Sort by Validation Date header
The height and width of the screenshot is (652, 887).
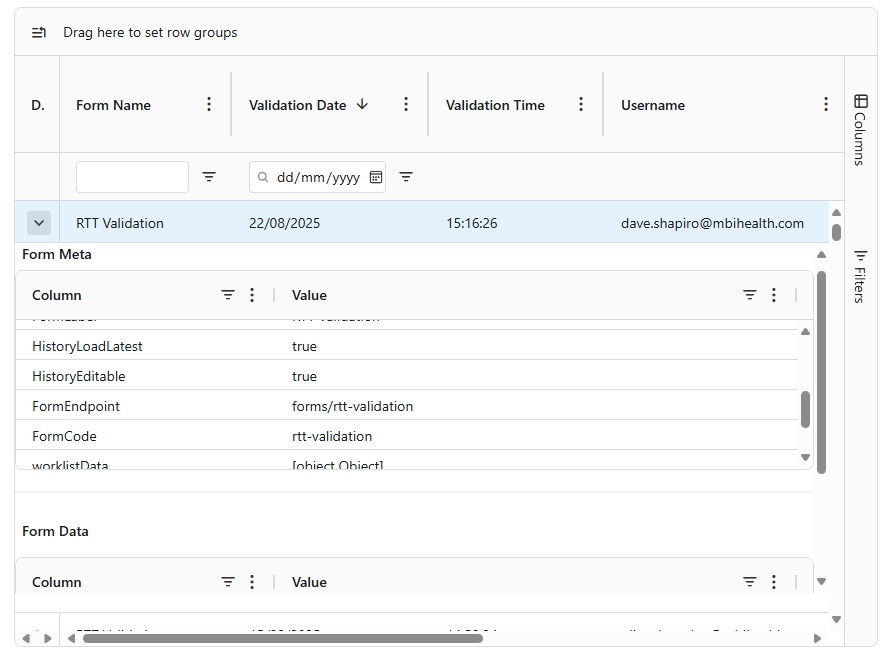click(x=298, y=105)
